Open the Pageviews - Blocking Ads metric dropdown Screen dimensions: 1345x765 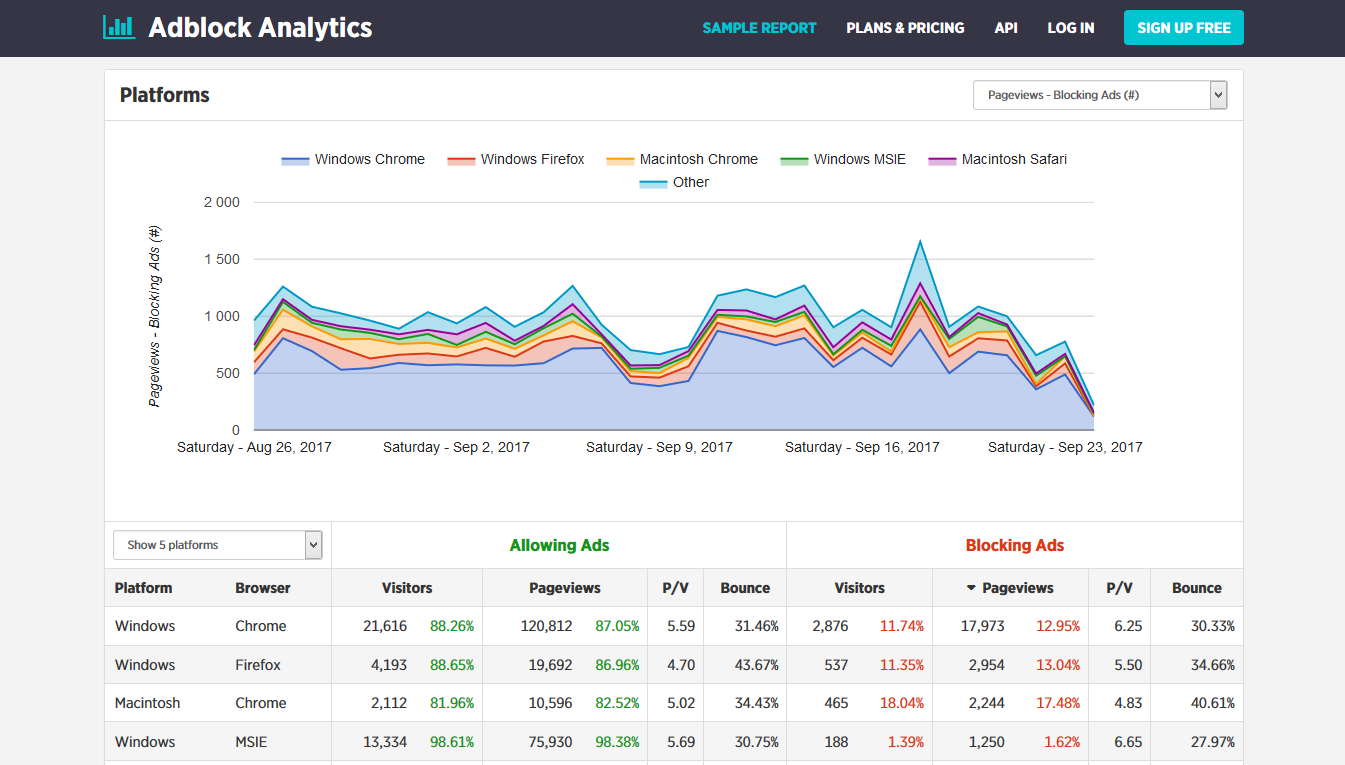(1100, 94)
